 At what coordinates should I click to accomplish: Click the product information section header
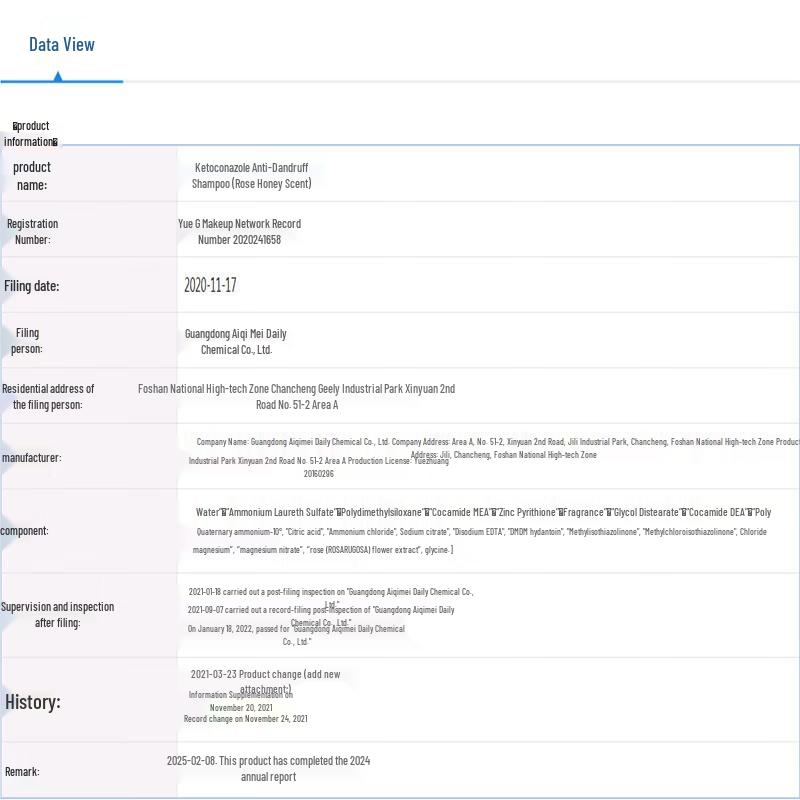point(31,133)
